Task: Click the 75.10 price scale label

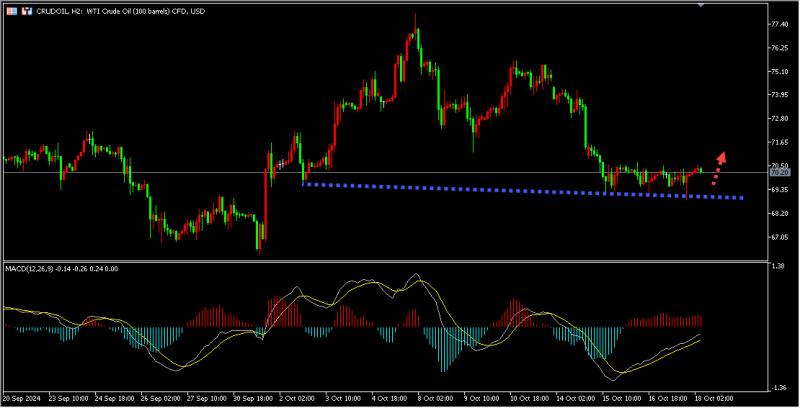Action: [781, 71]
